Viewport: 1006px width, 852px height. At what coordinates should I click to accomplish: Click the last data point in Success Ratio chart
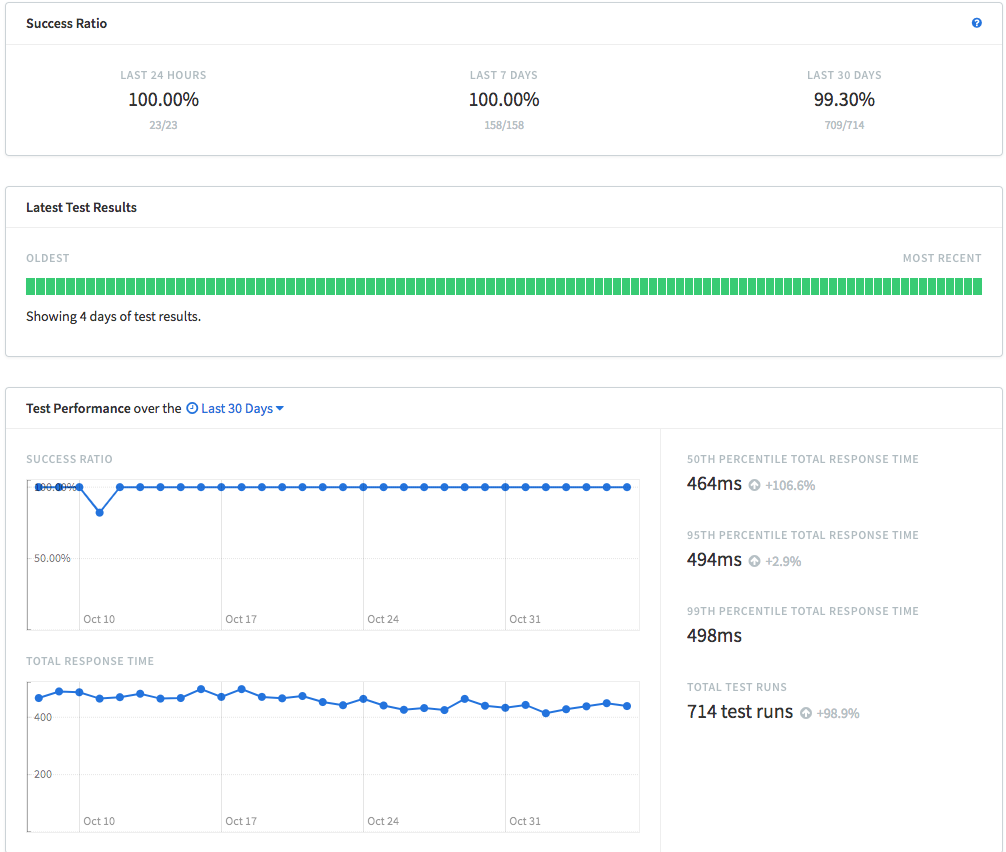point(627,487)
